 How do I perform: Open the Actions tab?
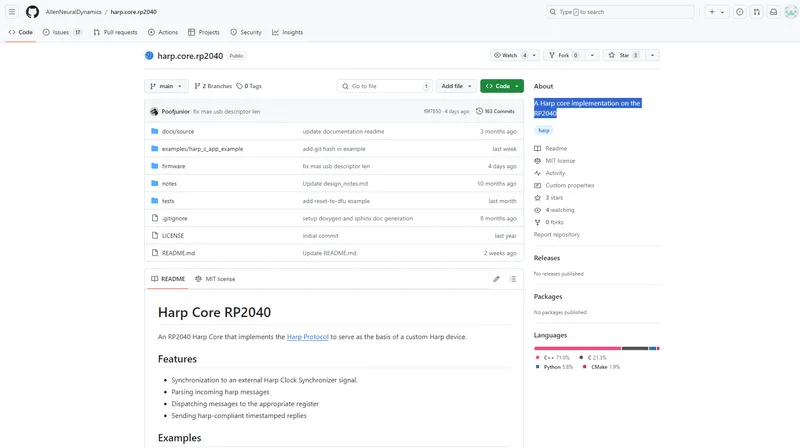point(163,32)
